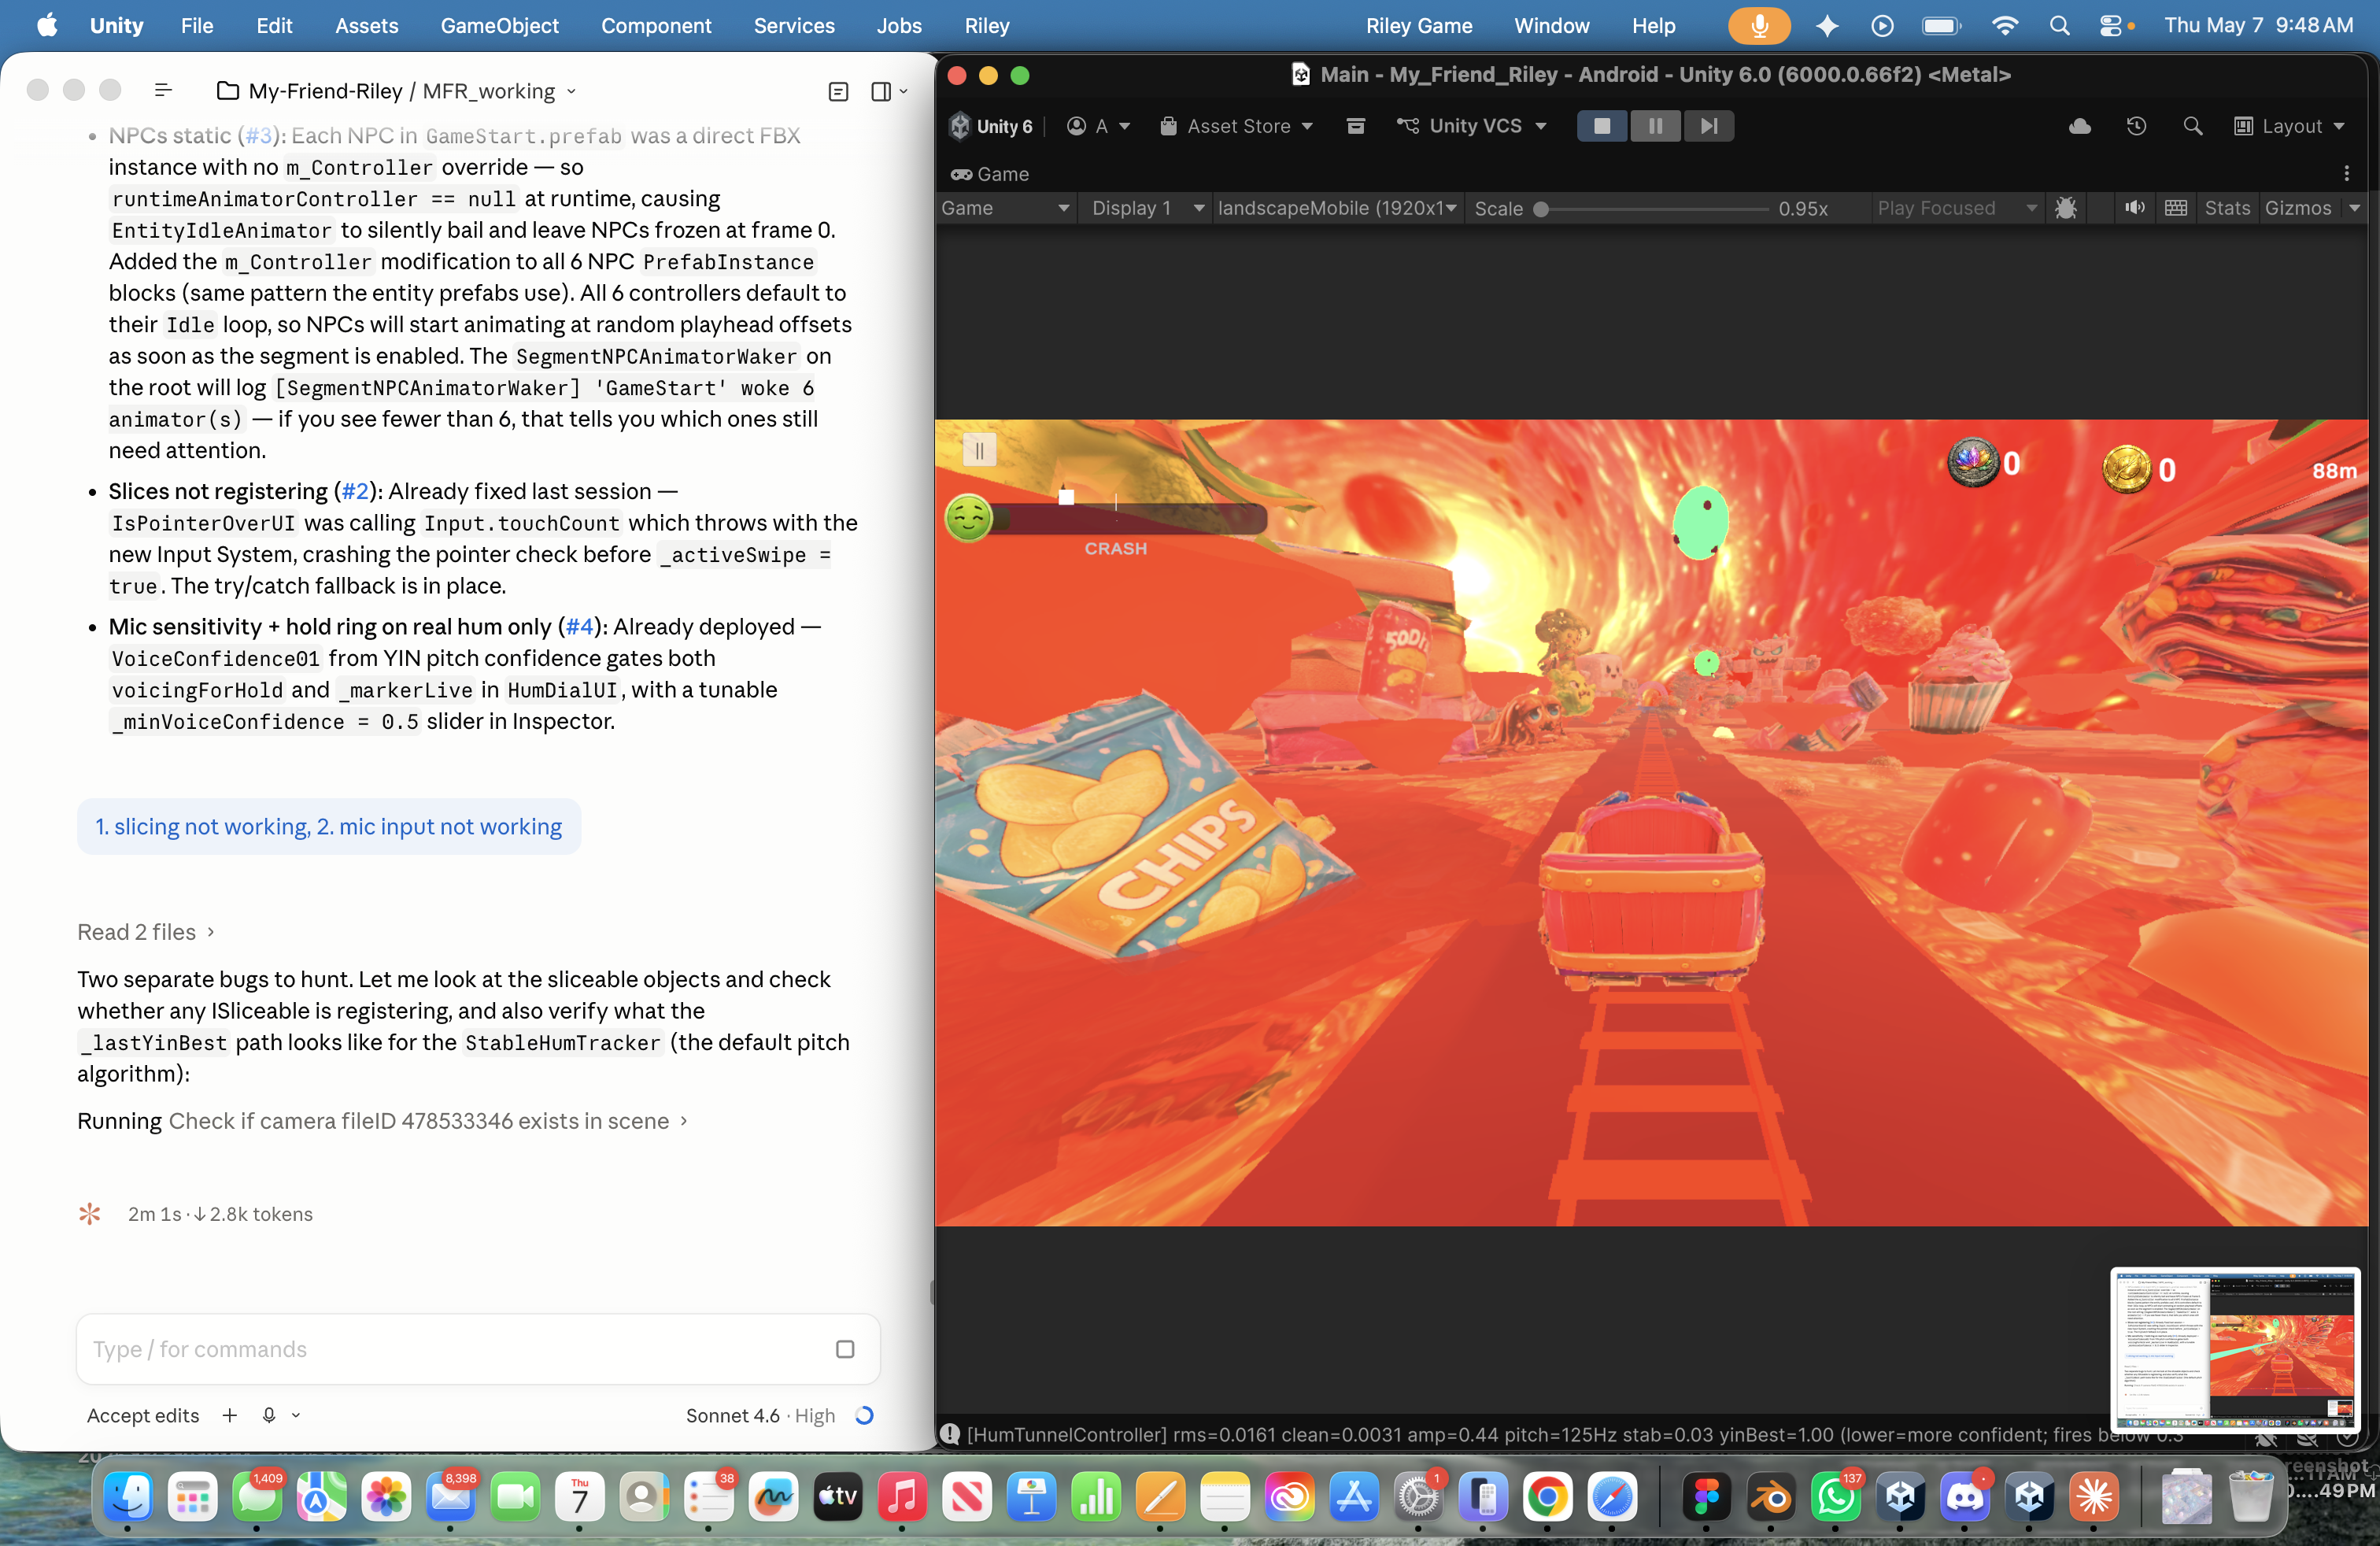Toggle Gizmos in the Game view
Screen dimensions: 2380x1546
[2297, 208]
